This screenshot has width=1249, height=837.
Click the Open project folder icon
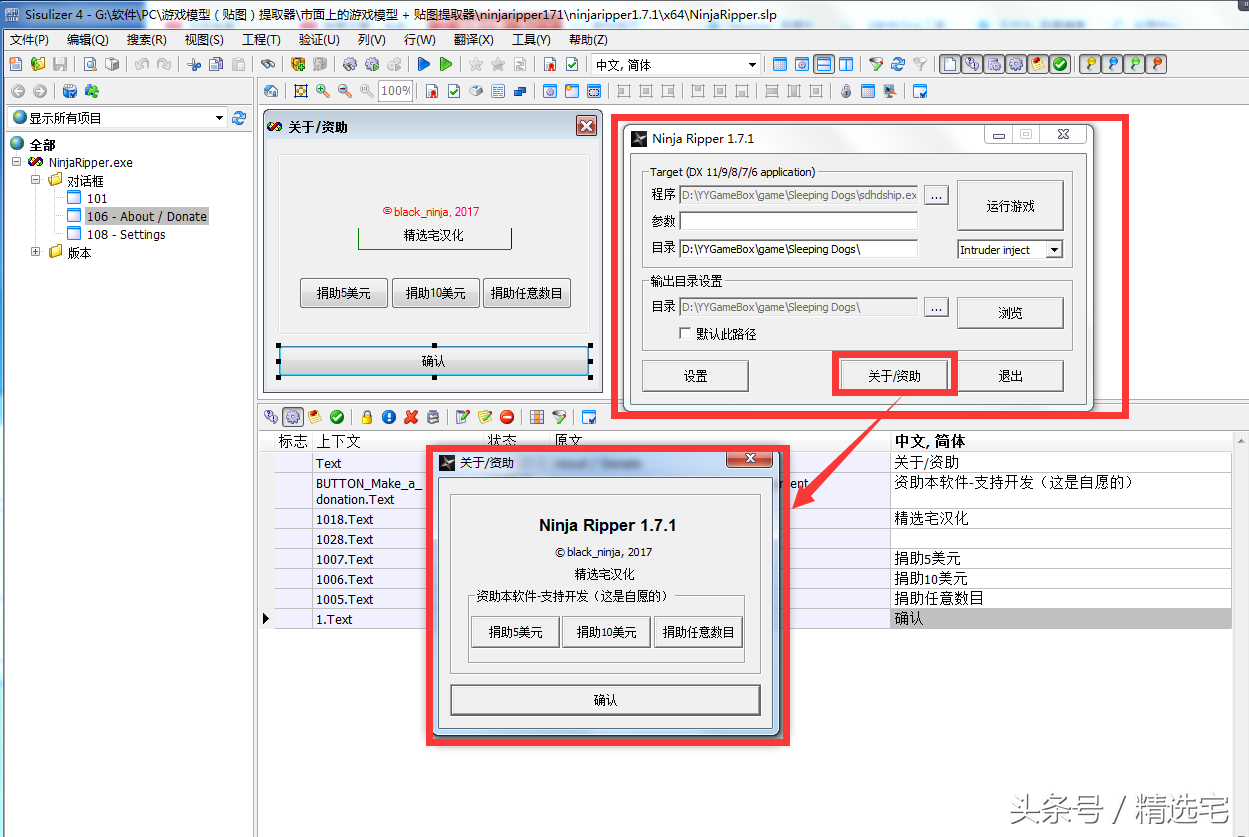(x=38, y=64)
